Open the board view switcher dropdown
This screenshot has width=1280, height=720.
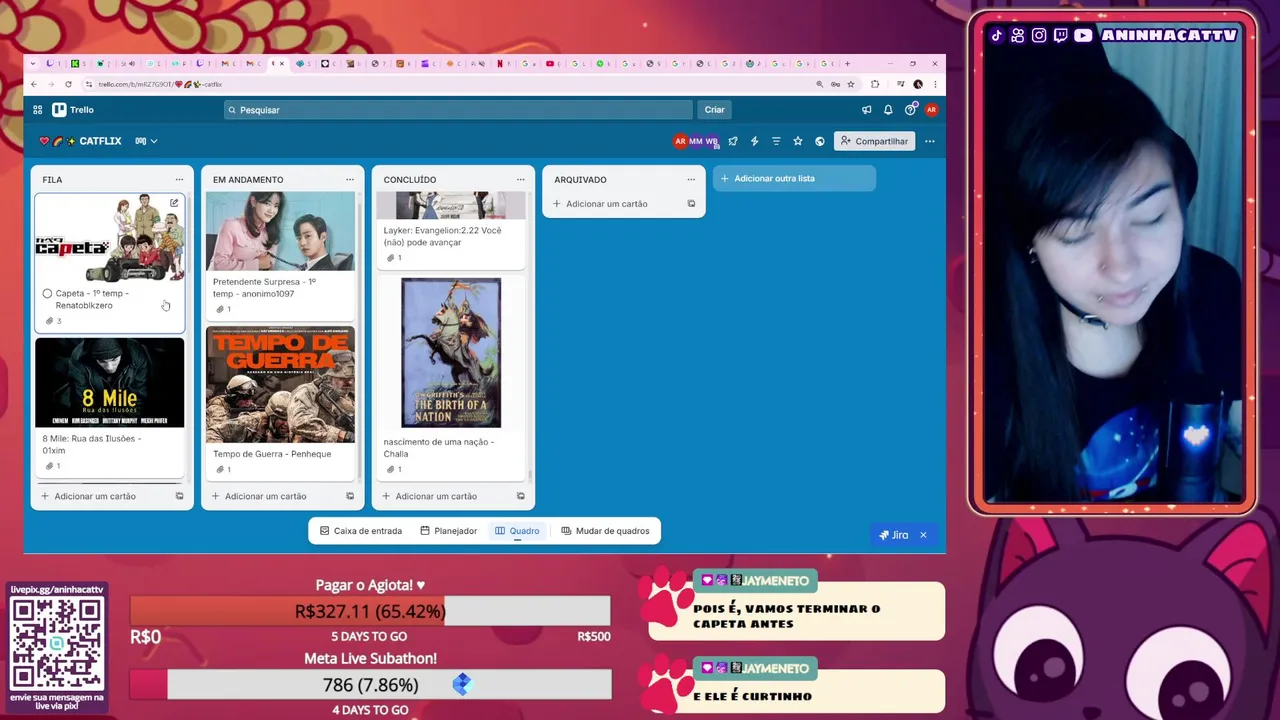tap(147, 141)
